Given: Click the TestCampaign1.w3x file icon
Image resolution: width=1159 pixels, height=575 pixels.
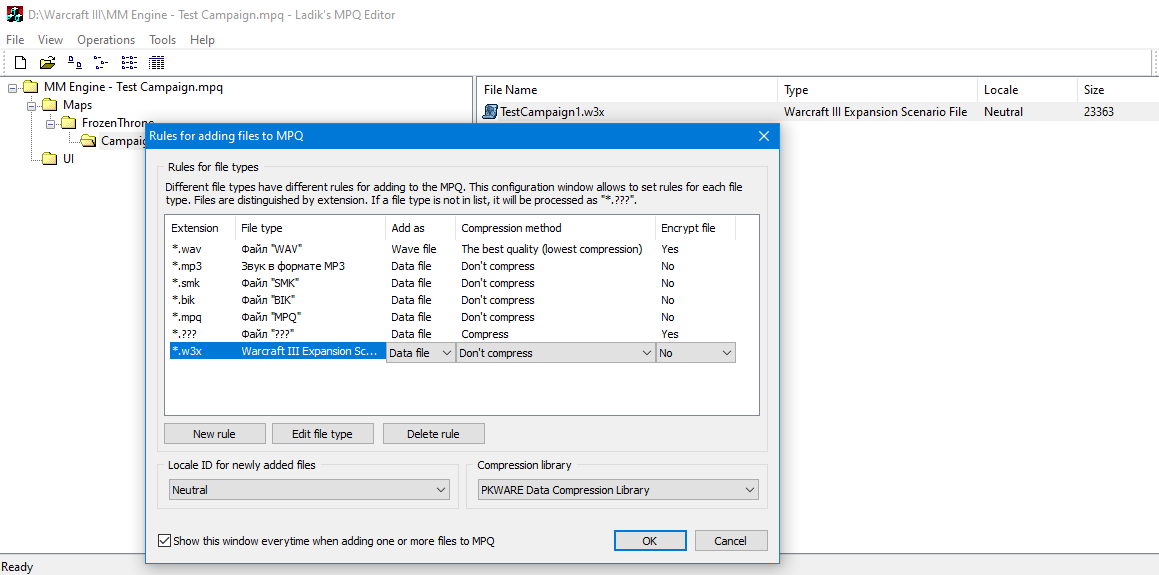Looking at the screenshot, I should tap(490, 112).
